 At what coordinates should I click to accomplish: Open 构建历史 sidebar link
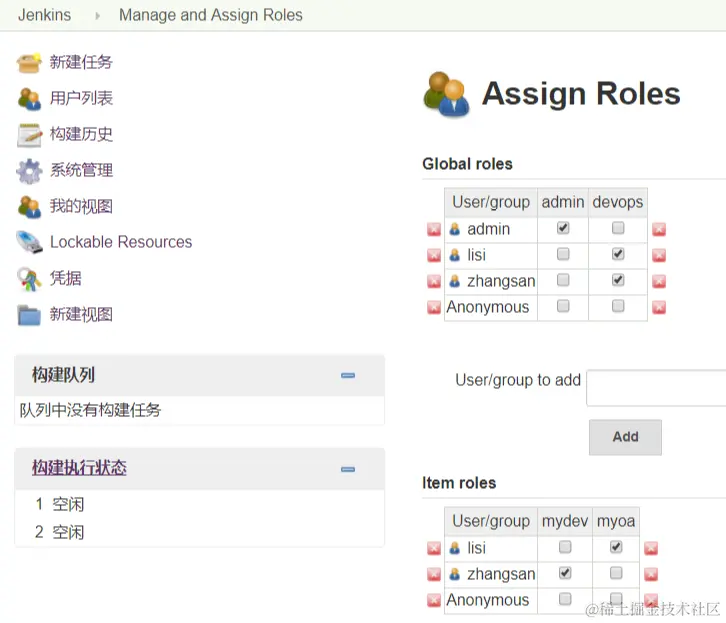click(81, 134)
